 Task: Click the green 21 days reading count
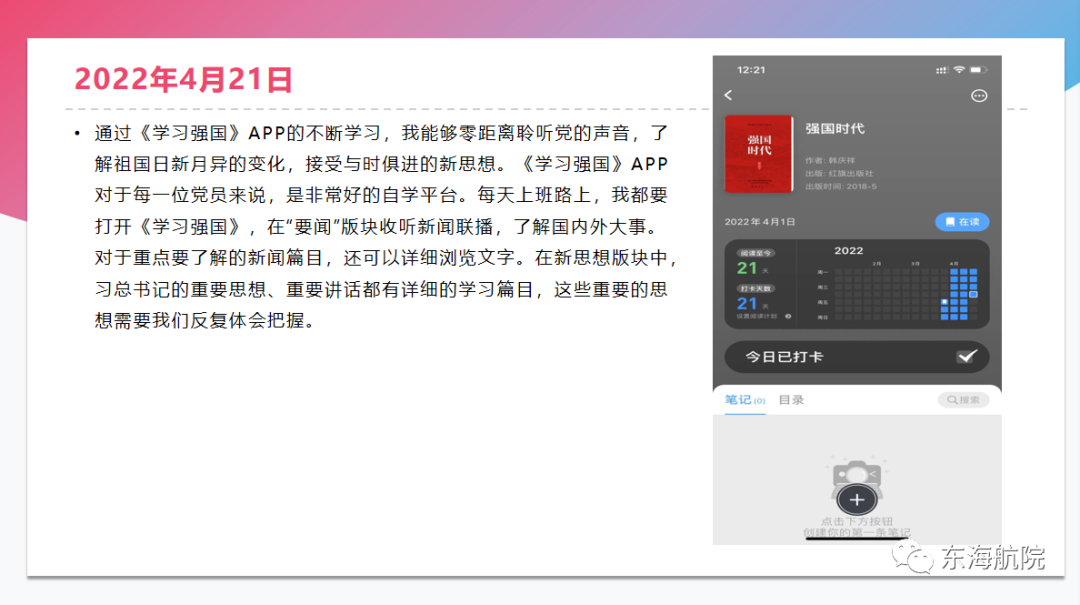pos(747,268)
